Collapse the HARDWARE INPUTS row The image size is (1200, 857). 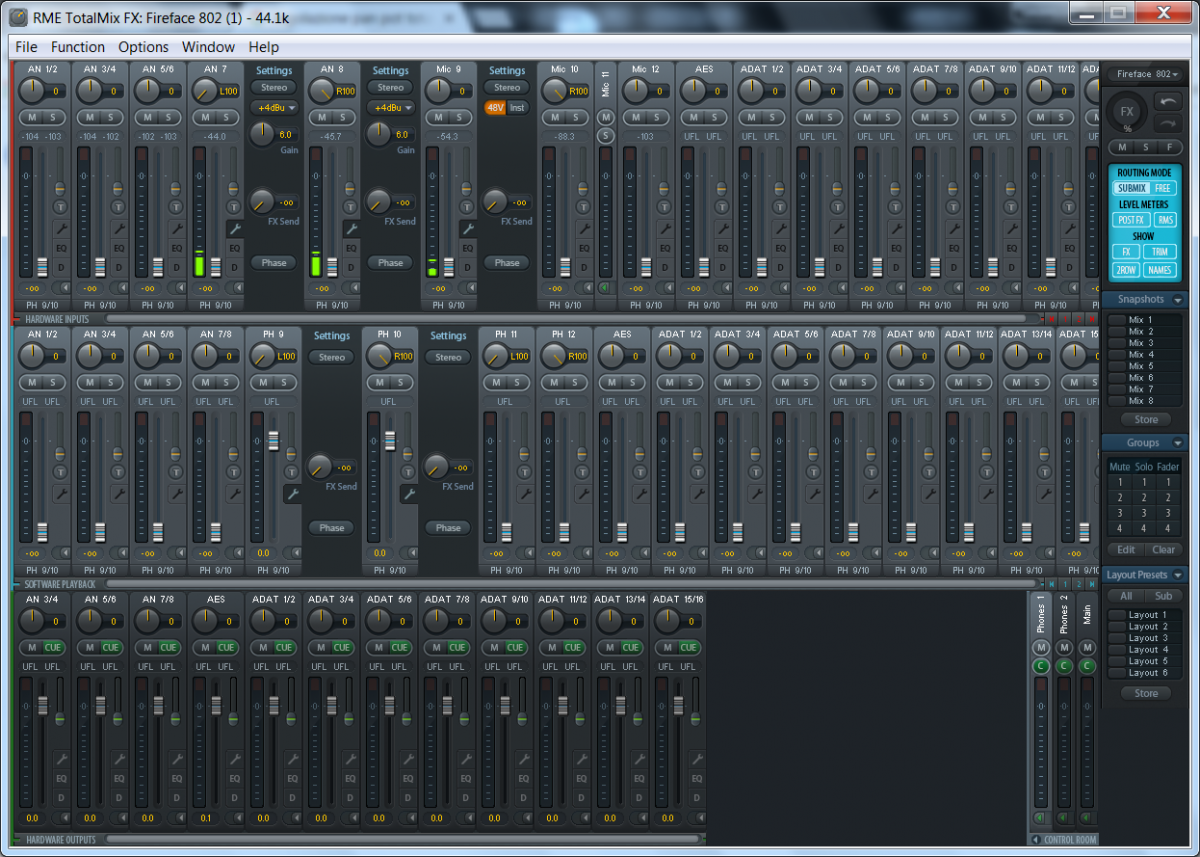click(17, 318)
